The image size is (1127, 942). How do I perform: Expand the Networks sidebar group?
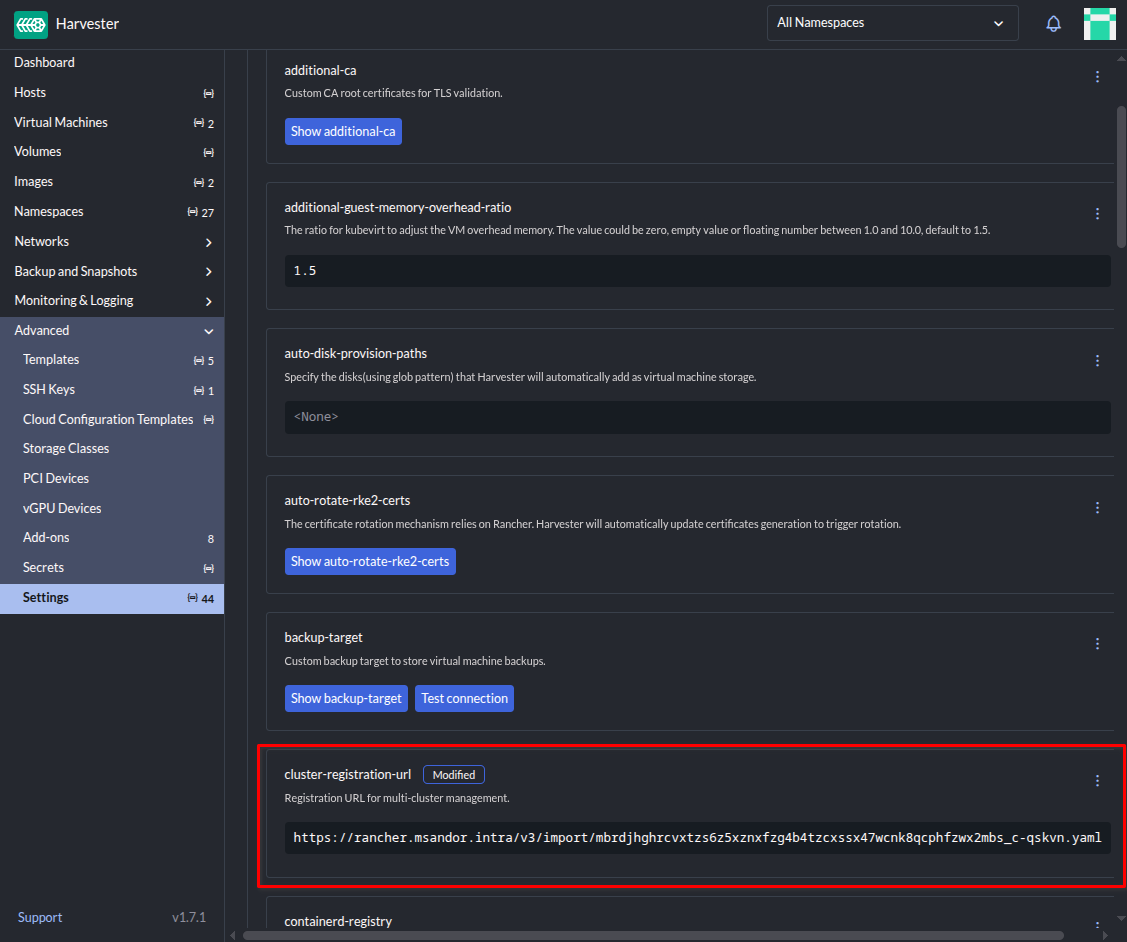[x=208, y=242]
